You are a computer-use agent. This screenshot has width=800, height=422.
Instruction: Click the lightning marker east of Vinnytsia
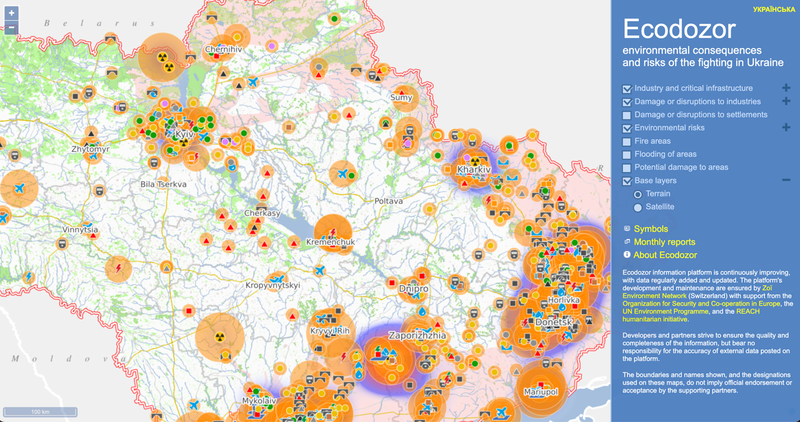click(x=119, y=268)
